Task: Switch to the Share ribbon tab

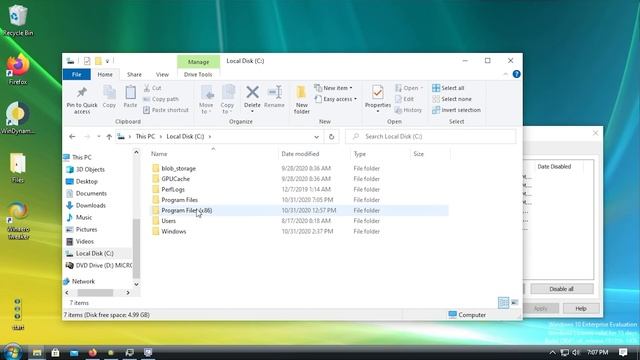Action: pos(134,74)
